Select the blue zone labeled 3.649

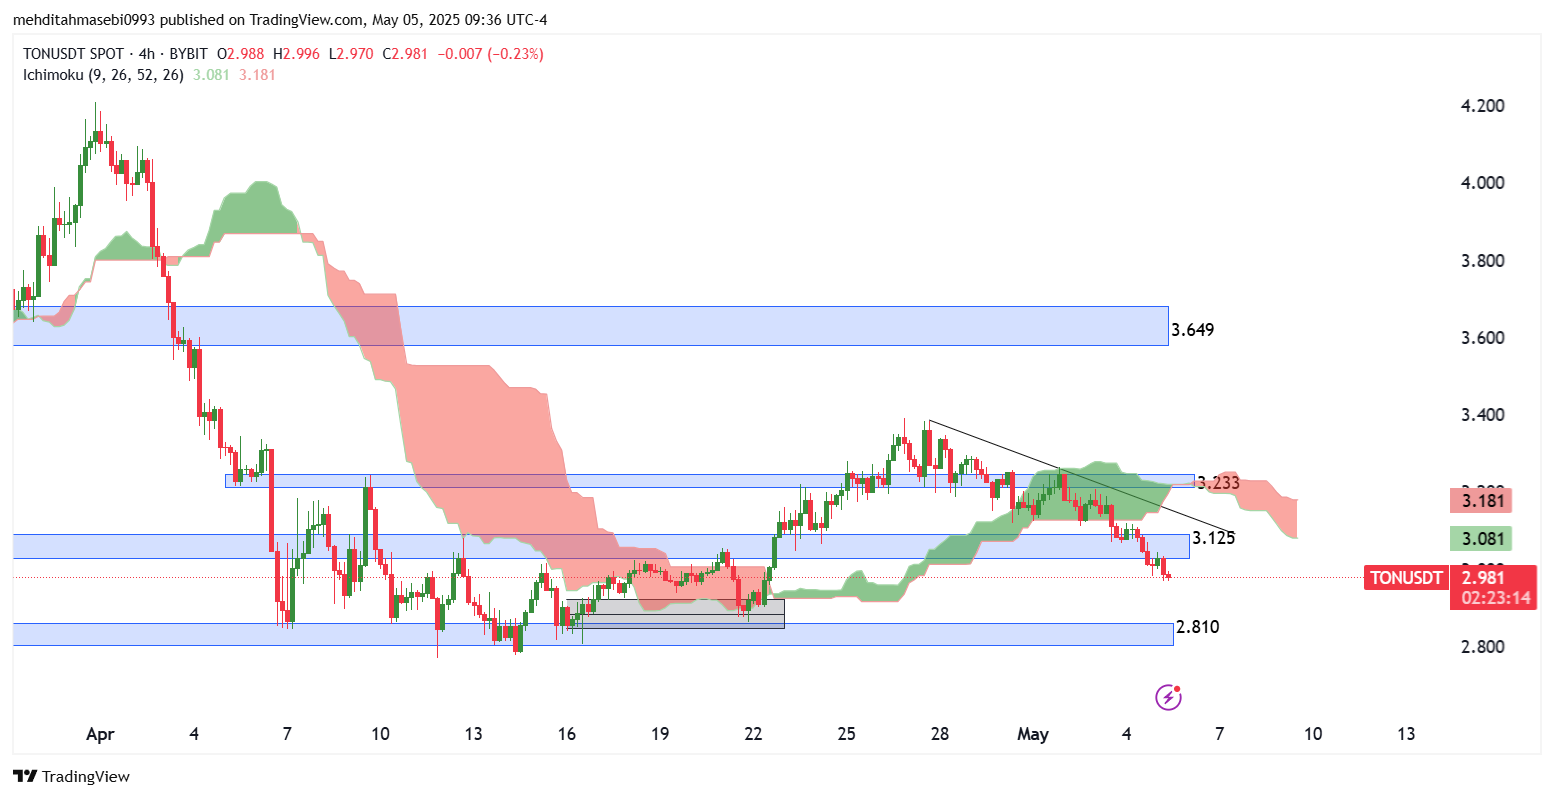pos(590,326)
